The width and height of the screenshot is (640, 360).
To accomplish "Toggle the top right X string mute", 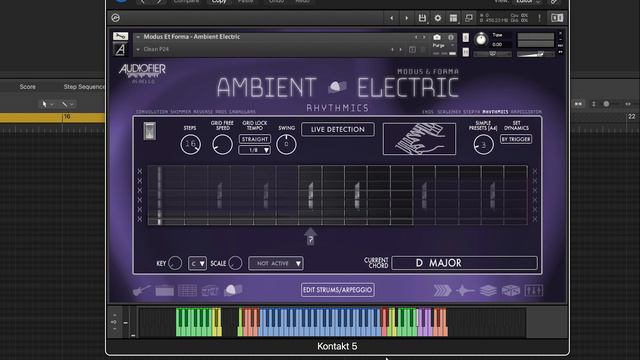I will pyautogui.click(x=535, y=171).
